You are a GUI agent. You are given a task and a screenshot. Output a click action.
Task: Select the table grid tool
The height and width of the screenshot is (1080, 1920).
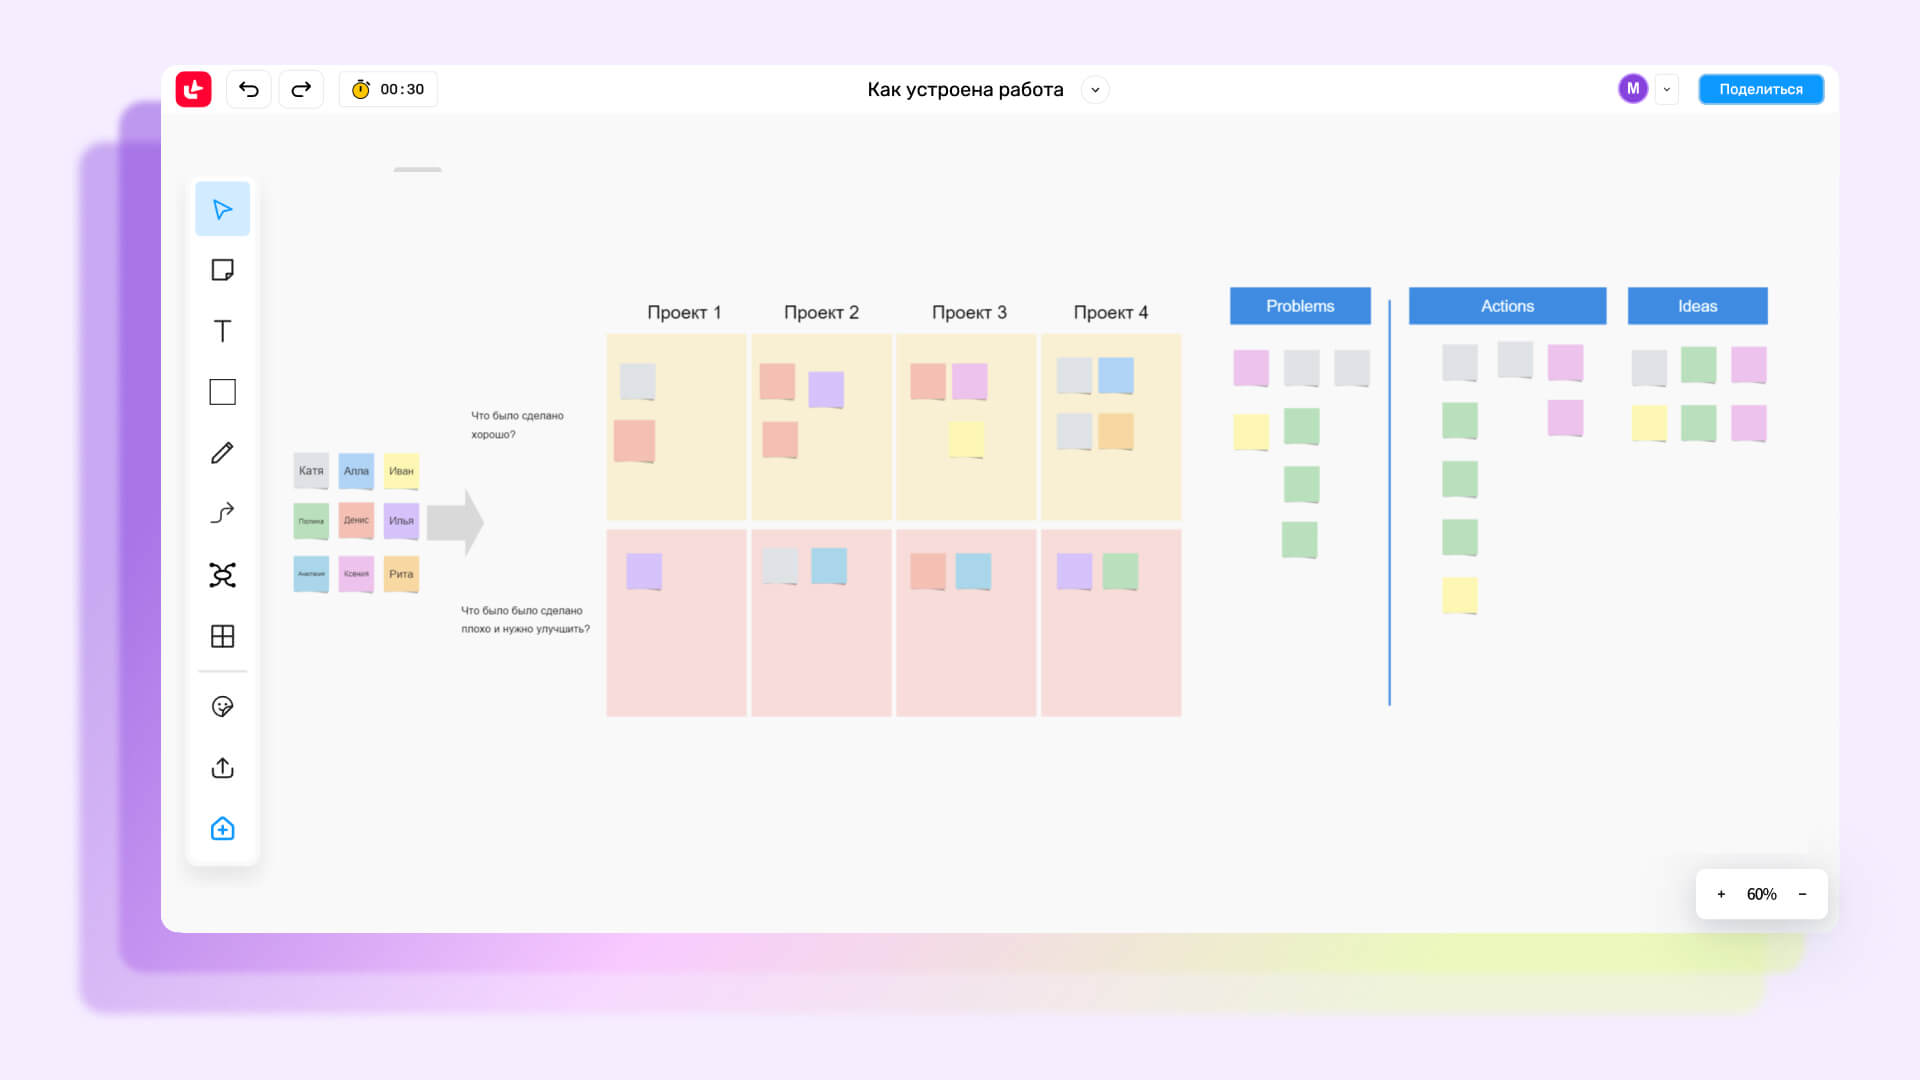point(222,636)
